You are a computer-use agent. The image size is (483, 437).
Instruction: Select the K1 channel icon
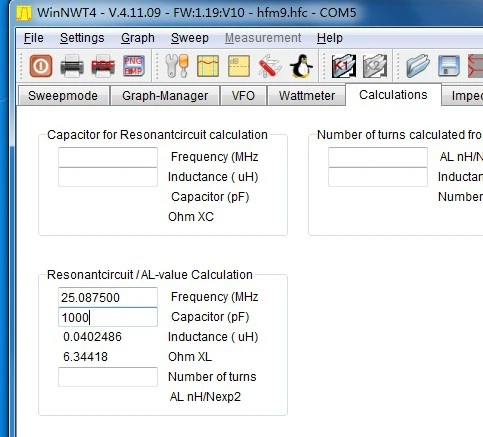(x=343, y=66)
